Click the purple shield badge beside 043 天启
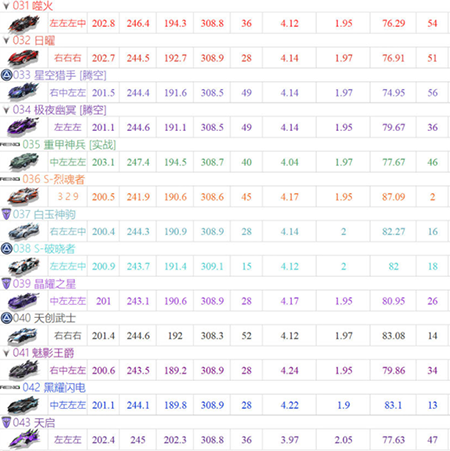The height and width of the screenshot is (451, 450). point(6,422)
